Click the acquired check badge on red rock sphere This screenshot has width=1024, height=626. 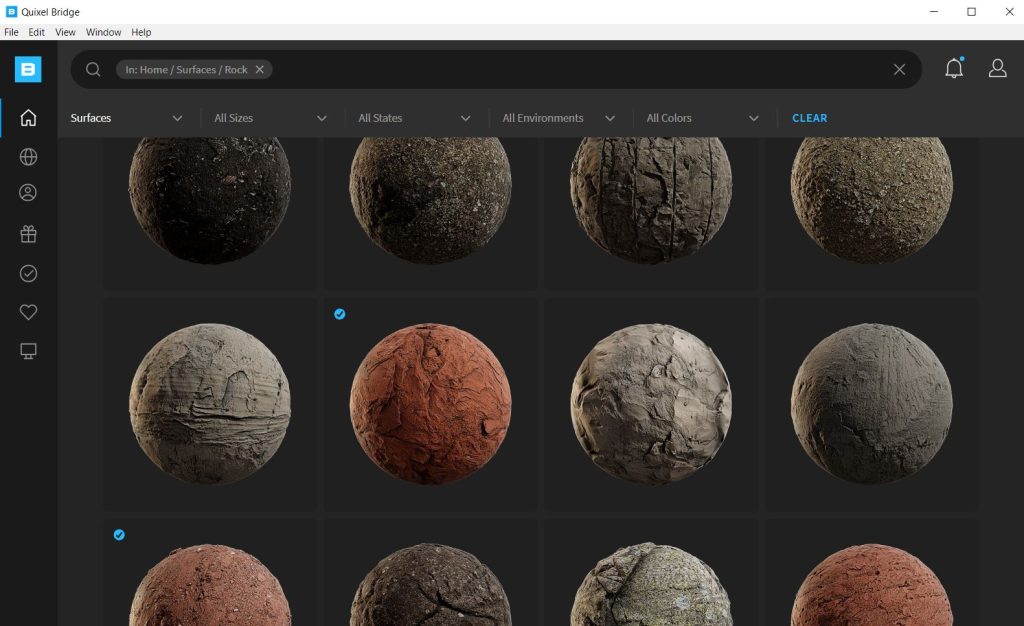coord(340,314)
